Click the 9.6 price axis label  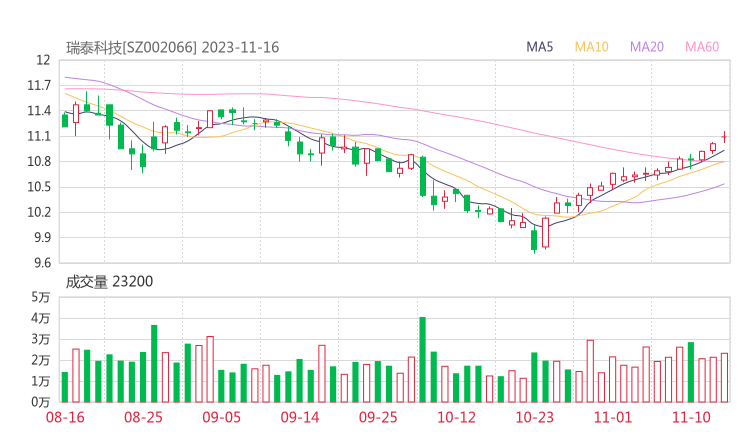pos(42,263)
